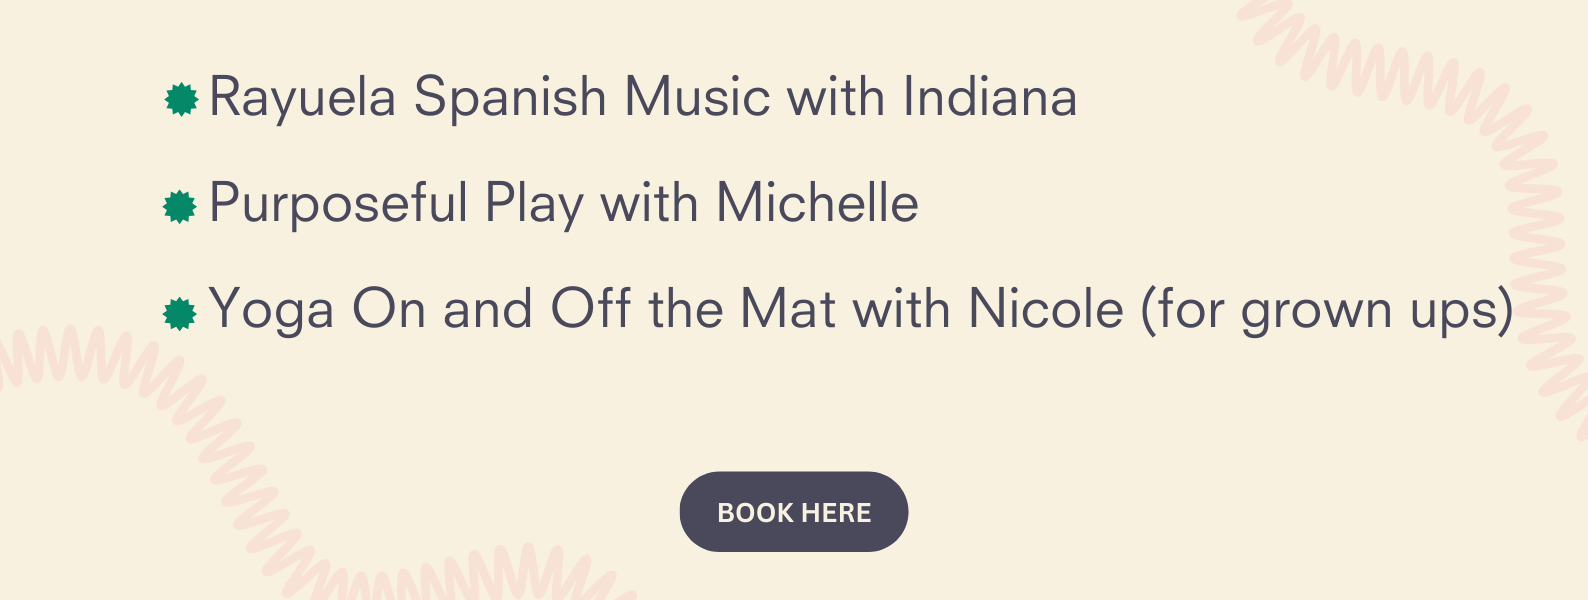Viewport: 1588px width, 600px height.
Task: Click the word "Purposeful"
Action: 339,204
